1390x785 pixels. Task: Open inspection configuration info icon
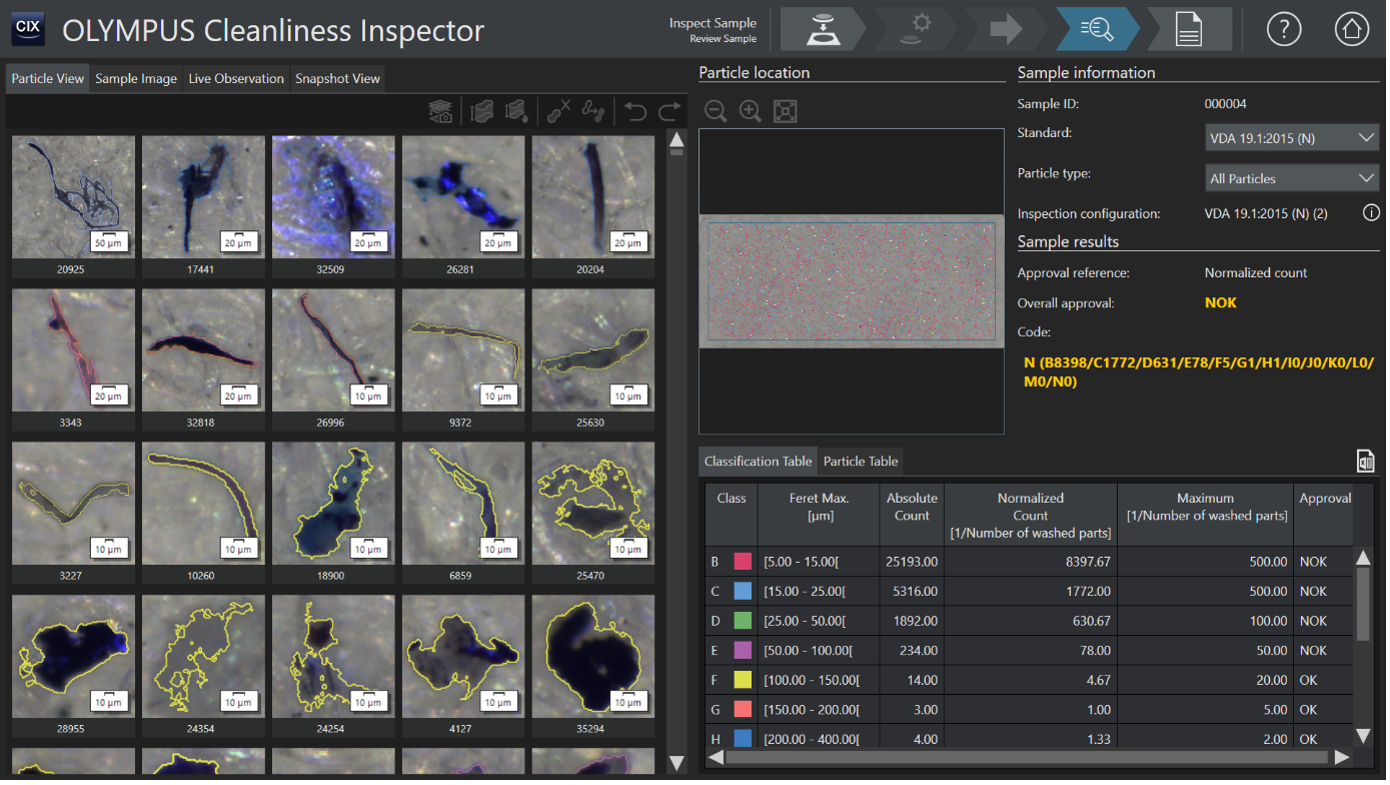pos(1371,213)
